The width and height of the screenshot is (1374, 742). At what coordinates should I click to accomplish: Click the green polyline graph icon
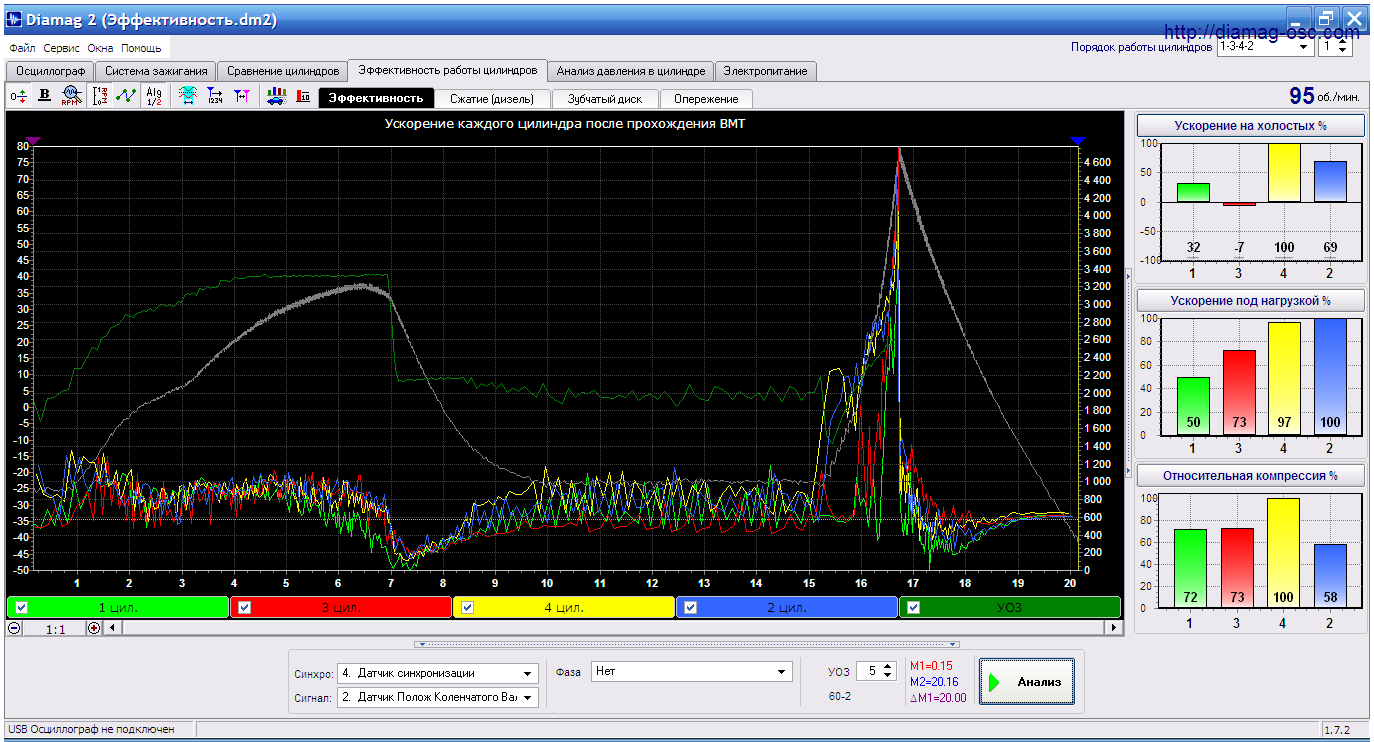126,96
